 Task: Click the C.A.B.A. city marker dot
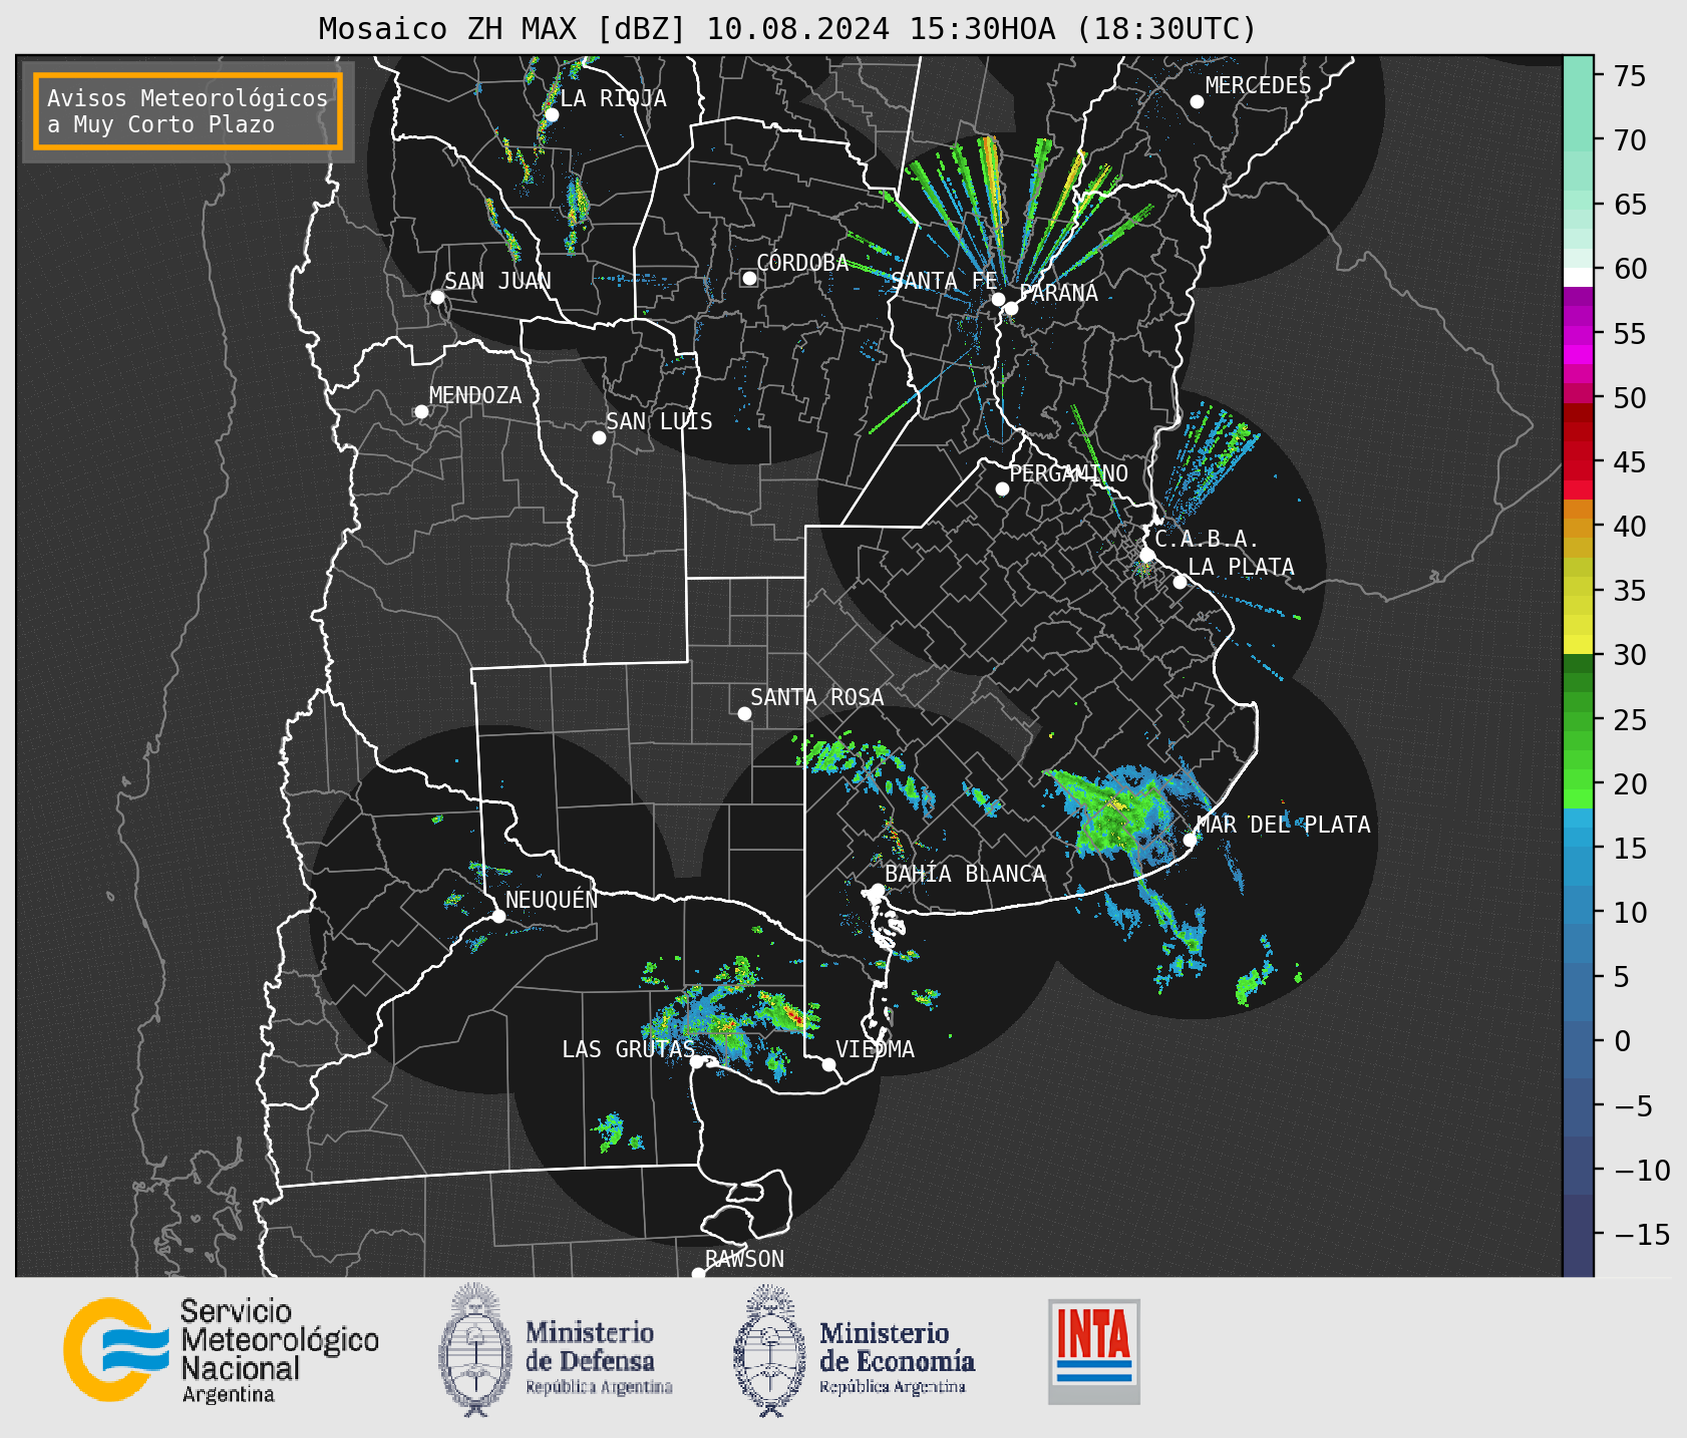[x=1148, y=555]
